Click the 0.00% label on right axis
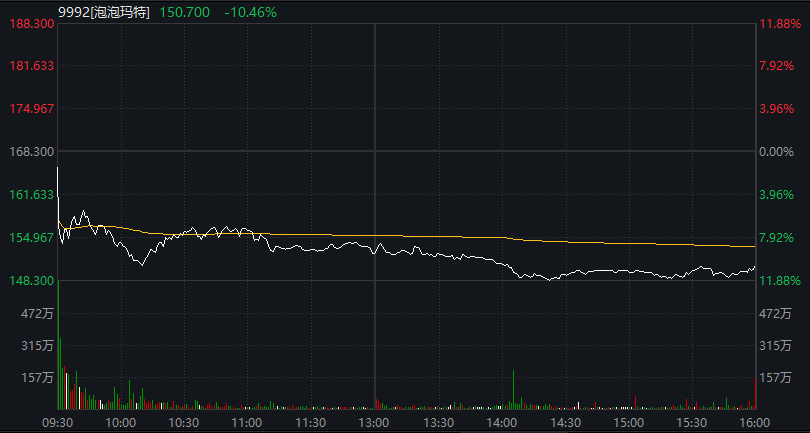Viewport: 810px width, 433px height. click(x=775, y=152)
